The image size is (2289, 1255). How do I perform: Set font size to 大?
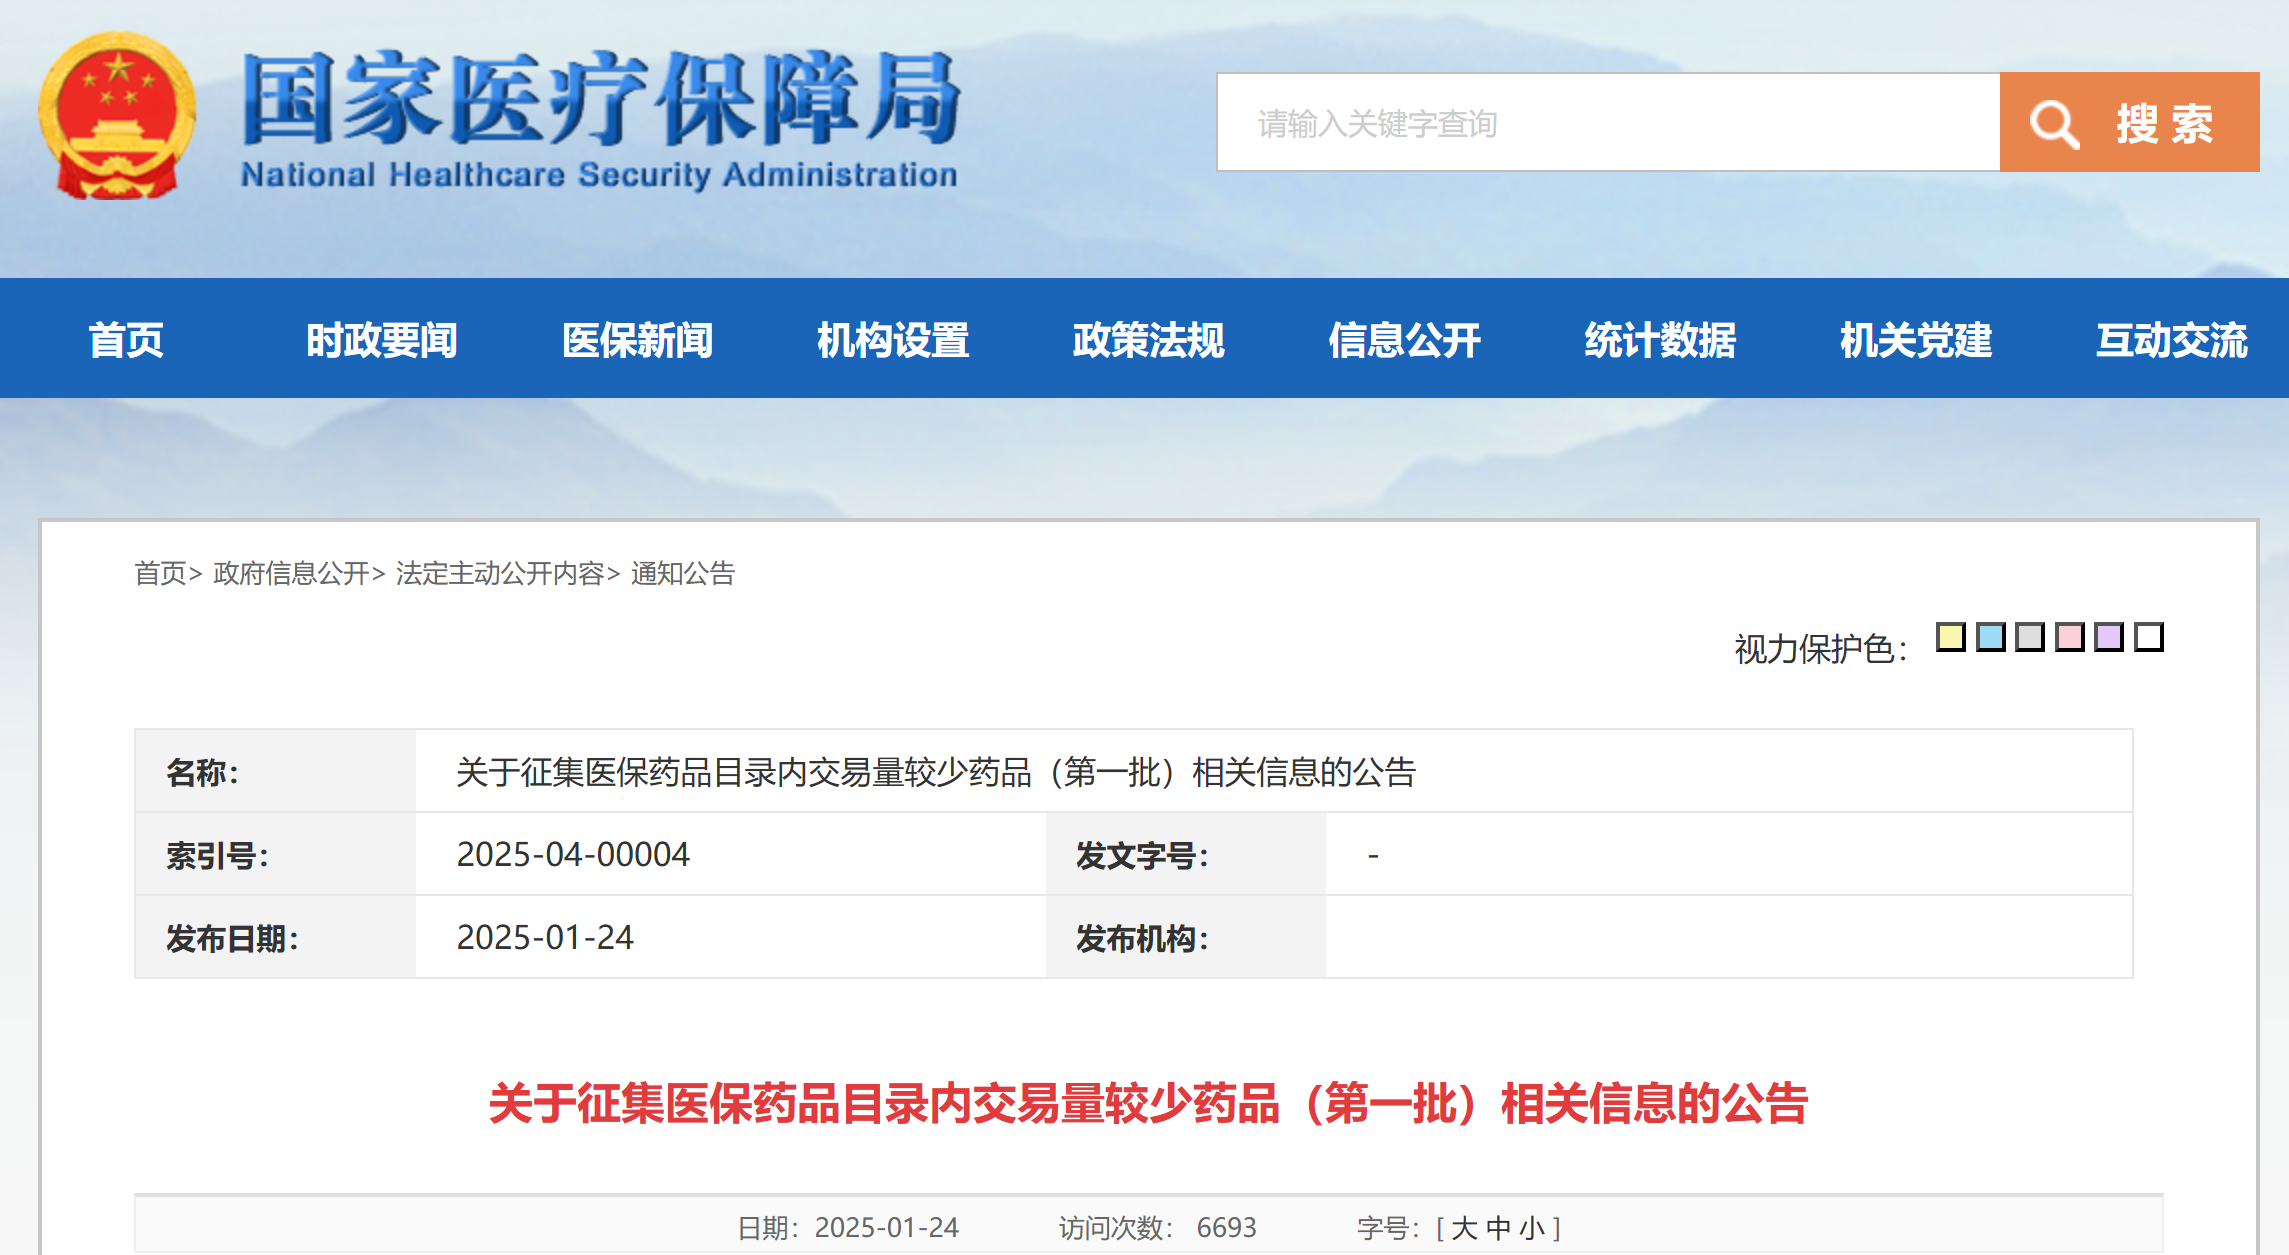1464,1228
